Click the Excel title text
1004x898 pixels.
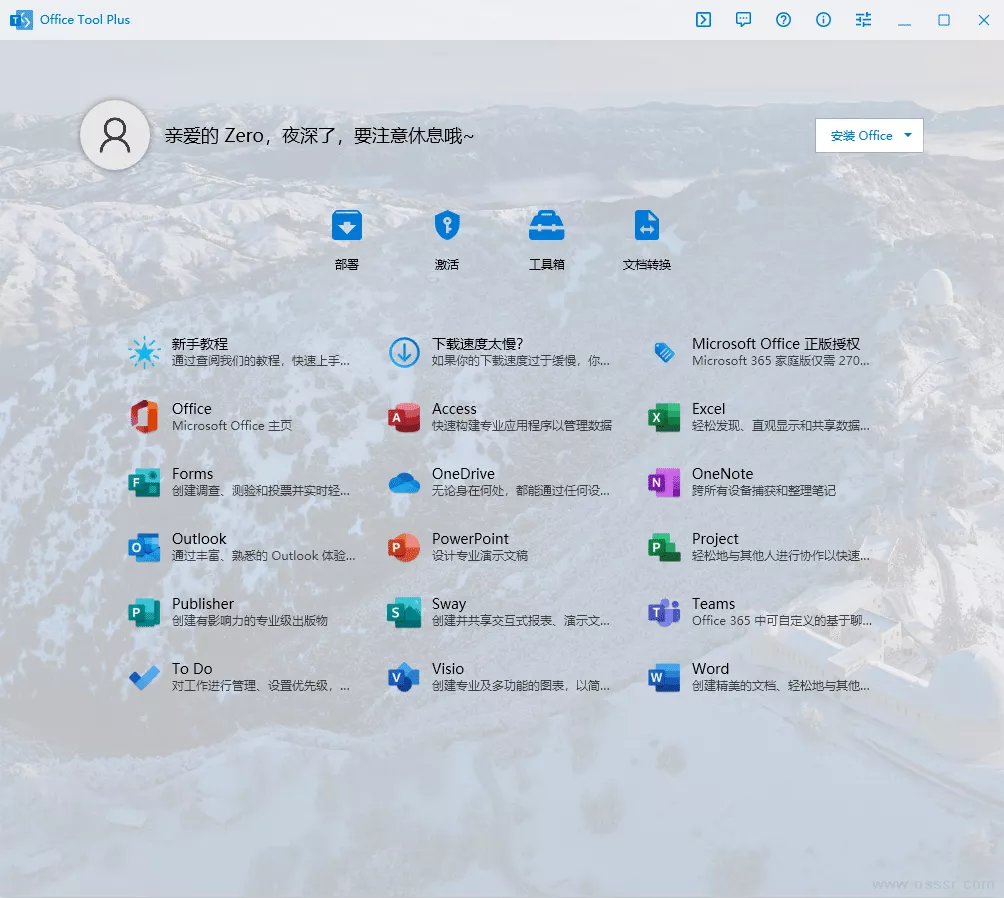(708, 409)
